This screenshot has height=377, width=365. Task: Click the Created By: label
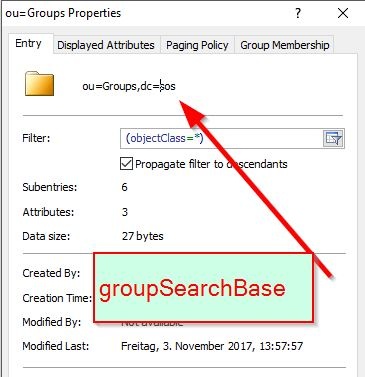coord(51,273)
